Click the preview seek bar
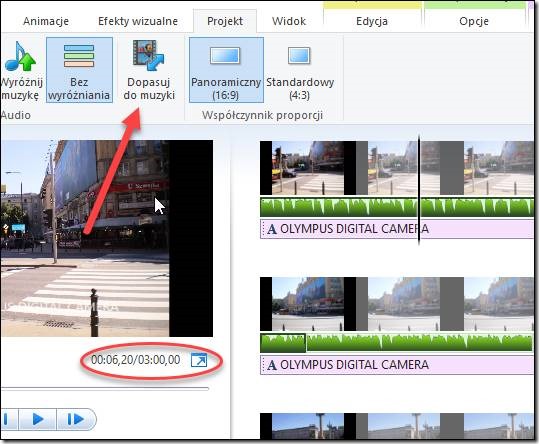539x444 pixels. (105, 389)
